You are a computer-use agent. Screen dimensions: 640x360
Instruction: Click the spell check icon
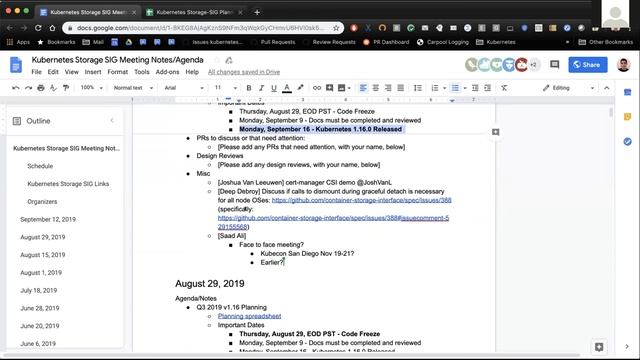pos(53,88)
